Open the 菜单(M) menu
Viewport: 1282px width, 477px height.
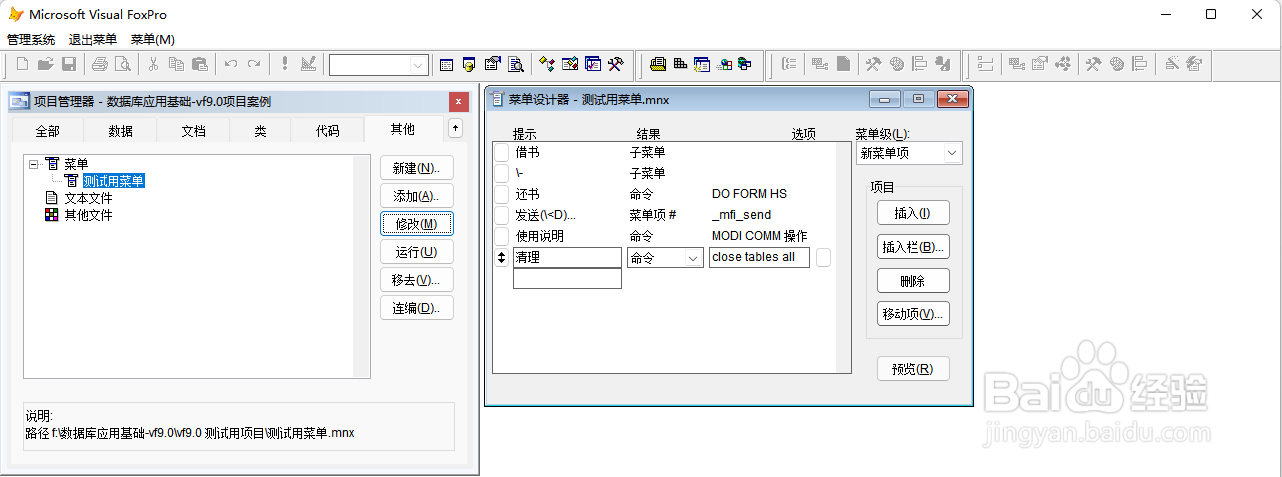(x=153, y=39)
